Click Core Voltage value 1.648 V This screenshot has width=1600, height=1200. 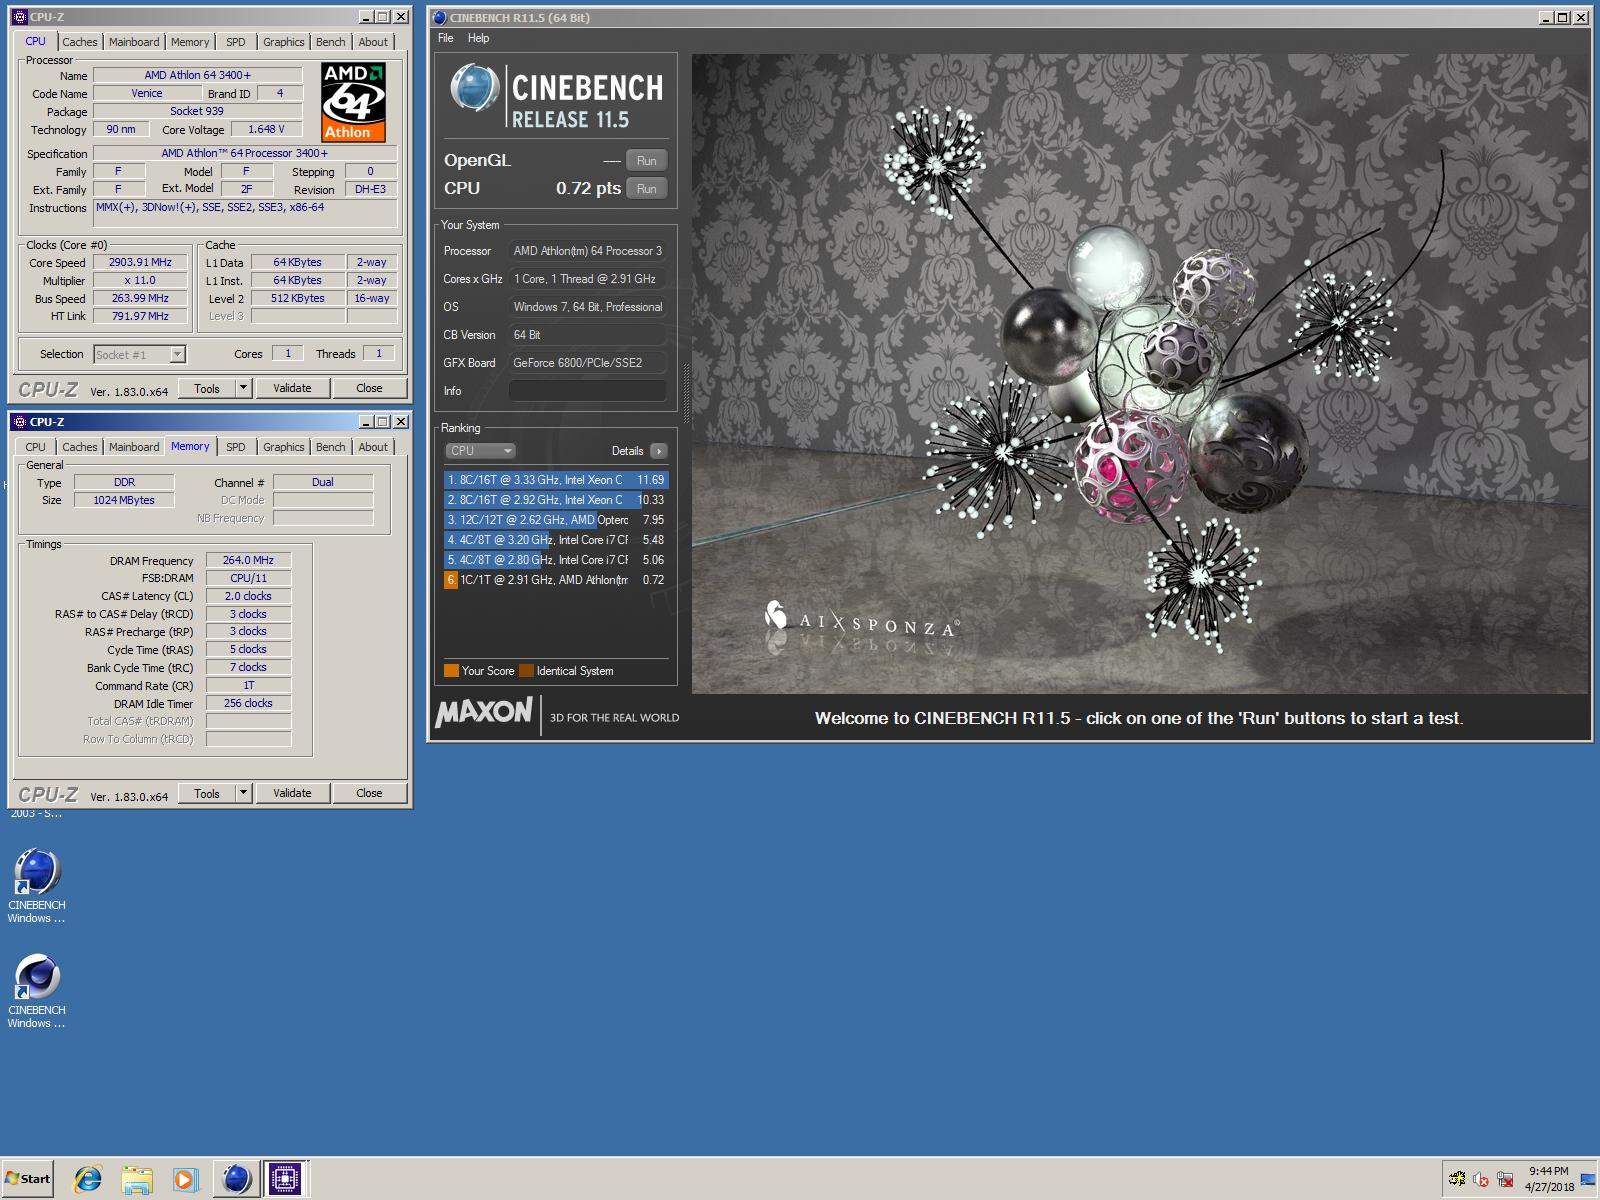tap(266, 129)
